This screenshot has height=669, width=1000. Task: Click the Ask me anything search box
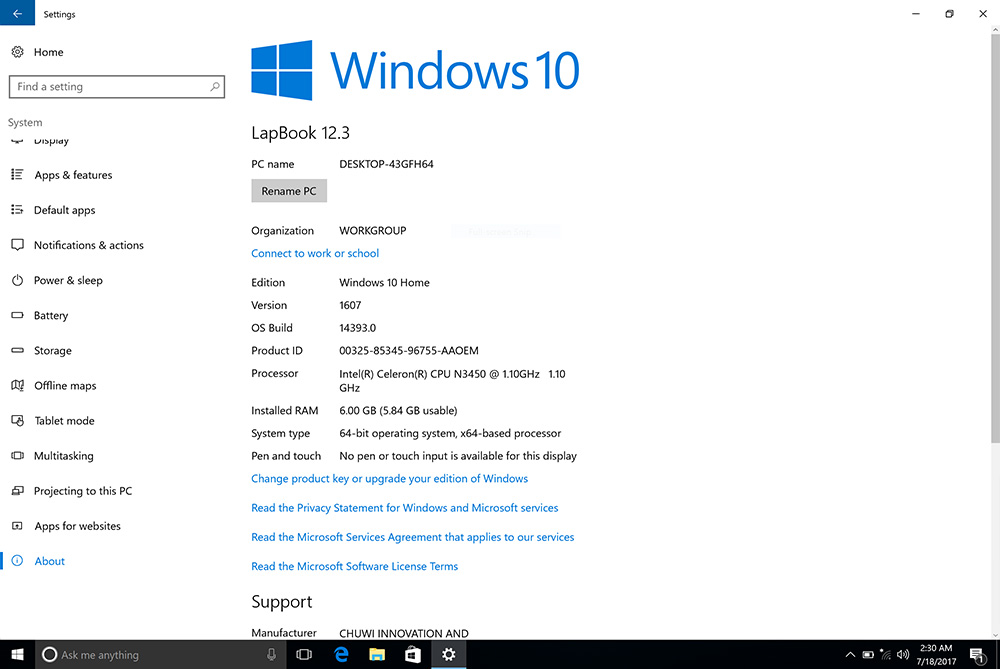(x=159, y=654)
